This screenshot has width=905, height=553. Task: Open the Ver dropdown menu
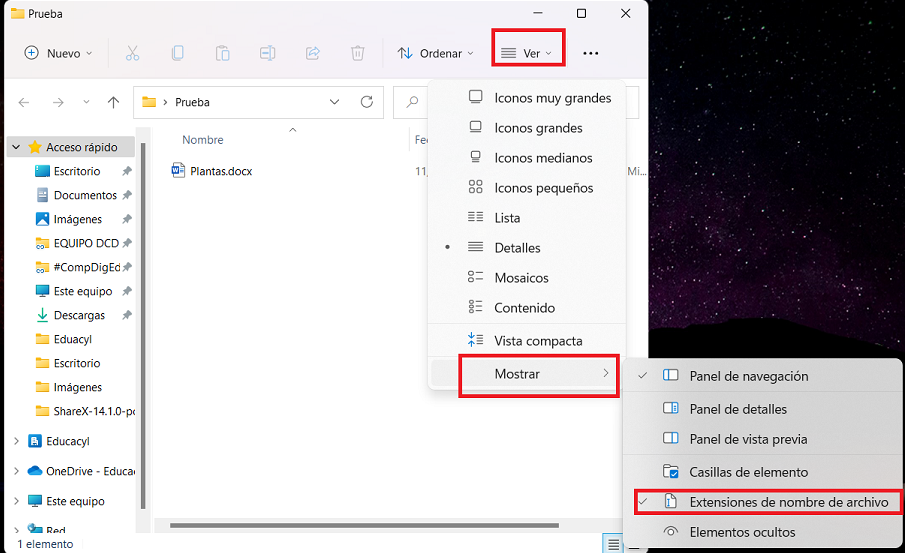tap(528, 53)
